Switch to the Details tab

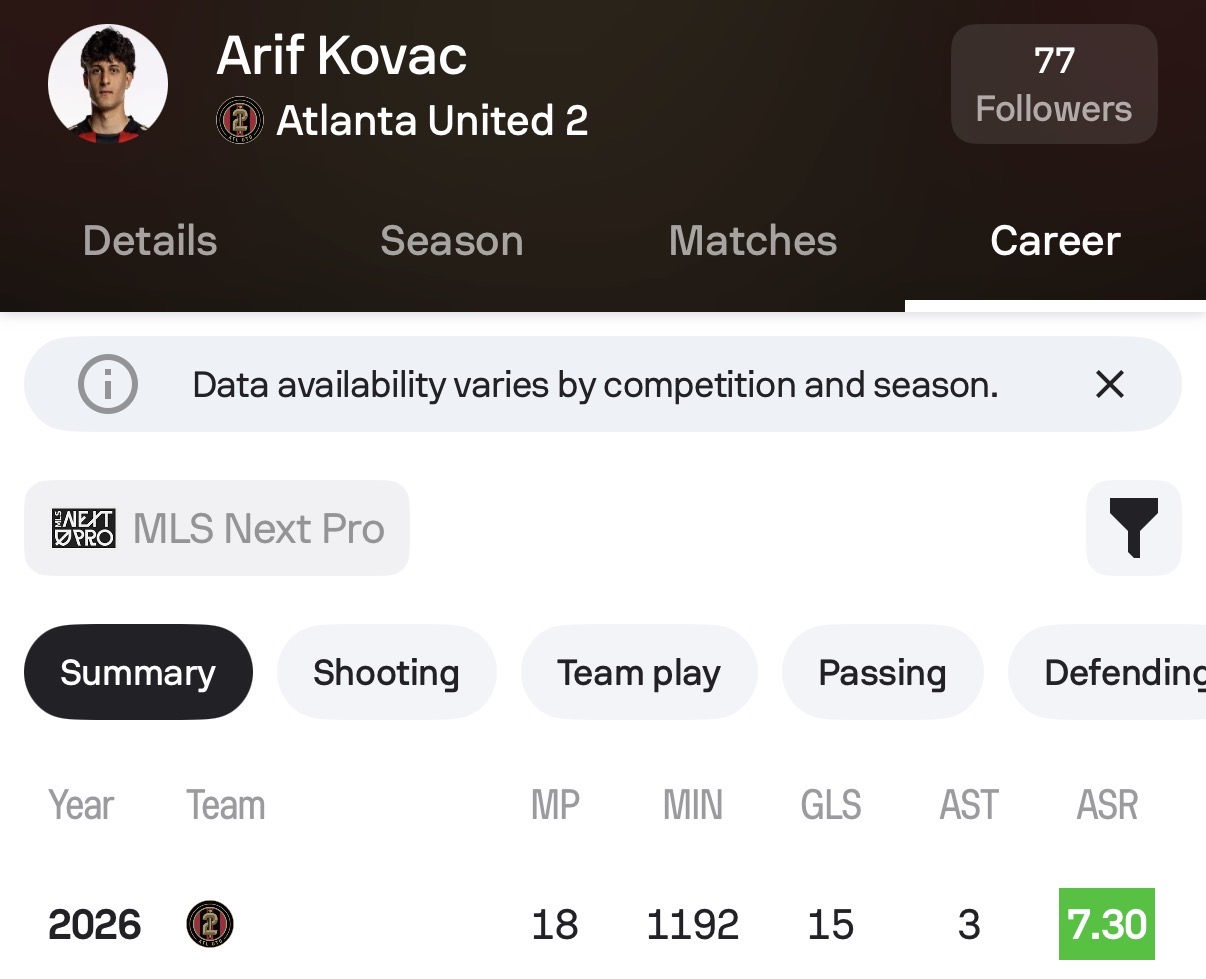pyautogui.click(x=150, y=241)
